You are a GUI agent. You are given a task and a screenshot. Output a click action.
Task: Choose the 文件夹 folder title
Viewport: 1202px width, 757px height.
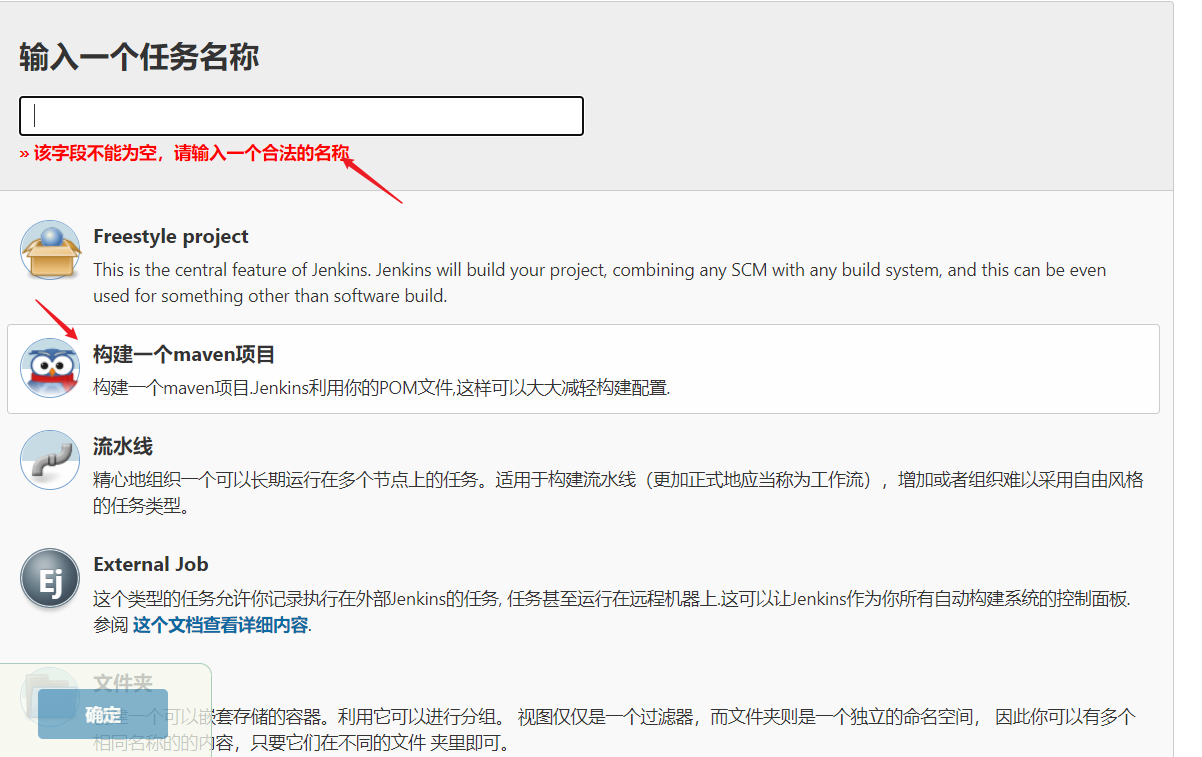(123, 683)
